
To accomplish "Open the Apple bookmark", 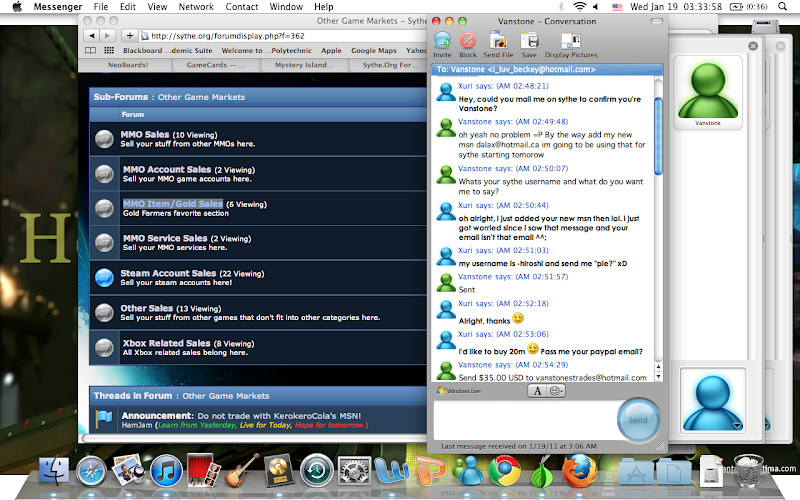I will [331, 51].
